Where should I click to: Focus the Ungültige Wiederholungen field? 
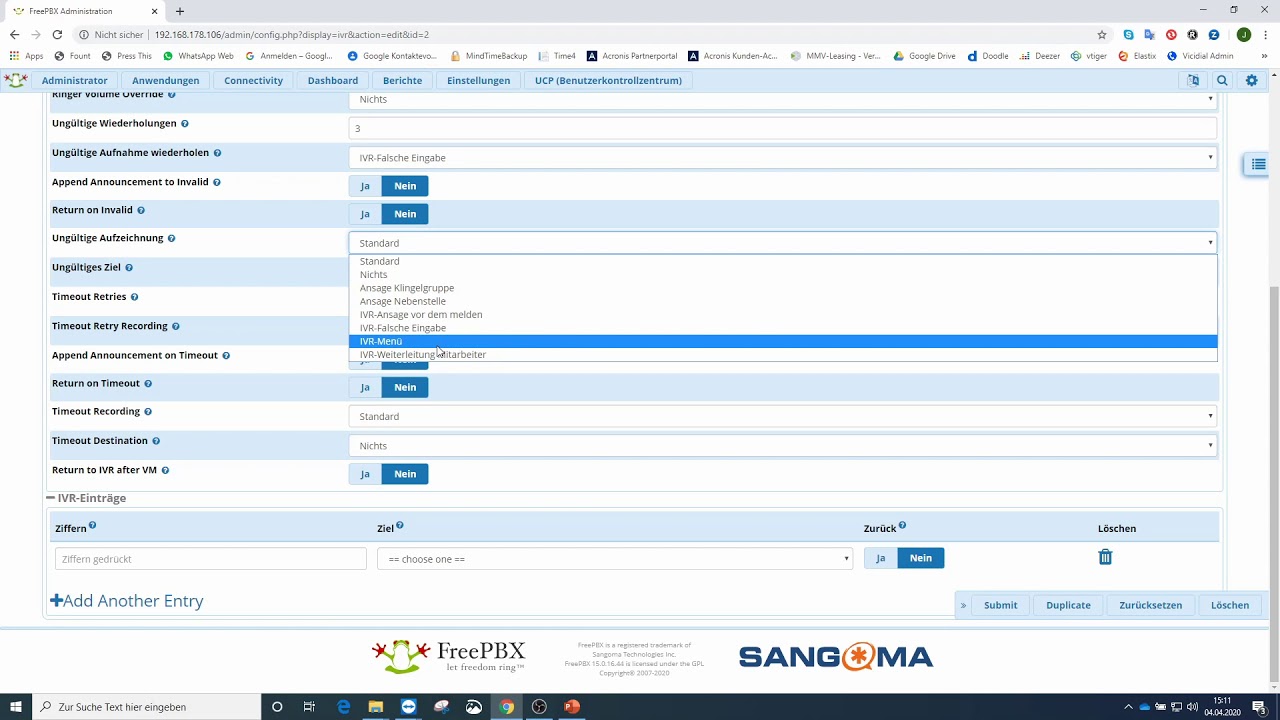click(x=783, y=128)
